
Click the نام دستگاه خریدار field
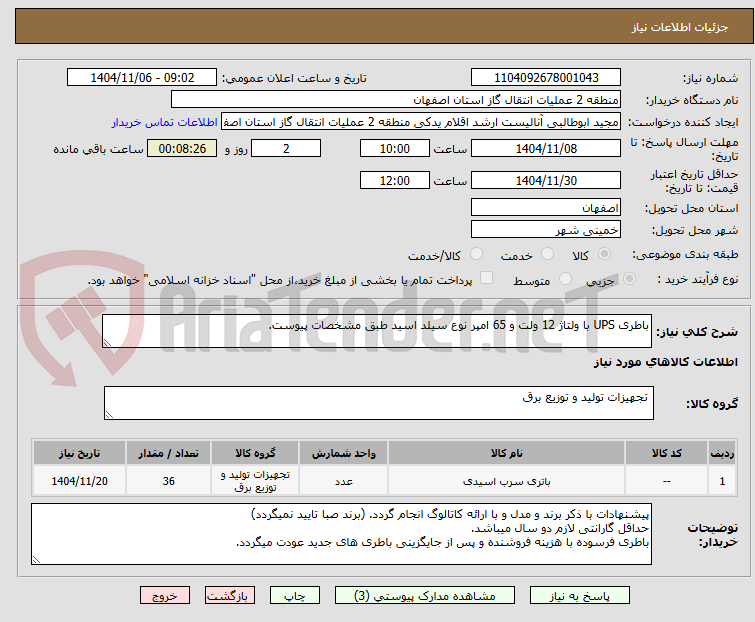396,100
